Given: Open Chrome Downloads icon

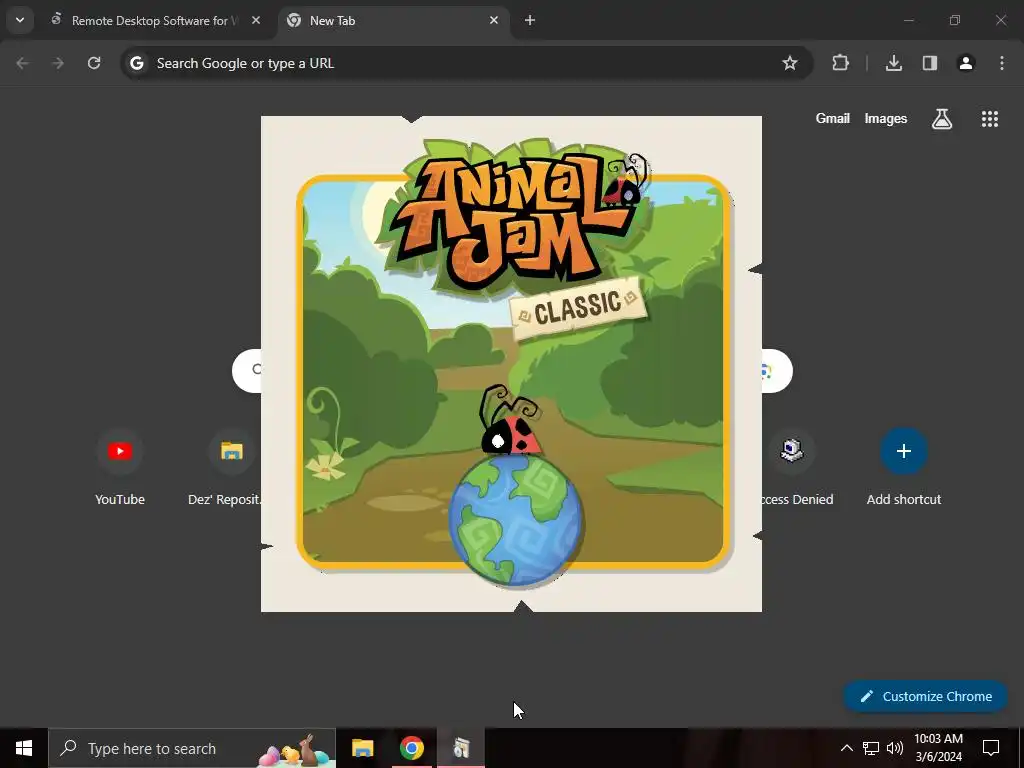Looking at the screenshot, I should pos(894,63).
